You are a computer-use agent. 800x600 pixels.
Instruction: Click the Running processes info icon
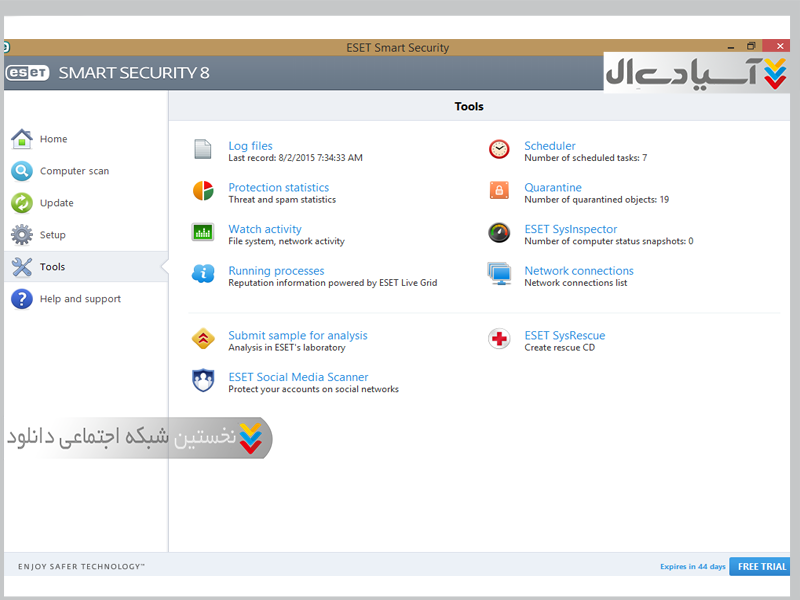click(203, 274)
